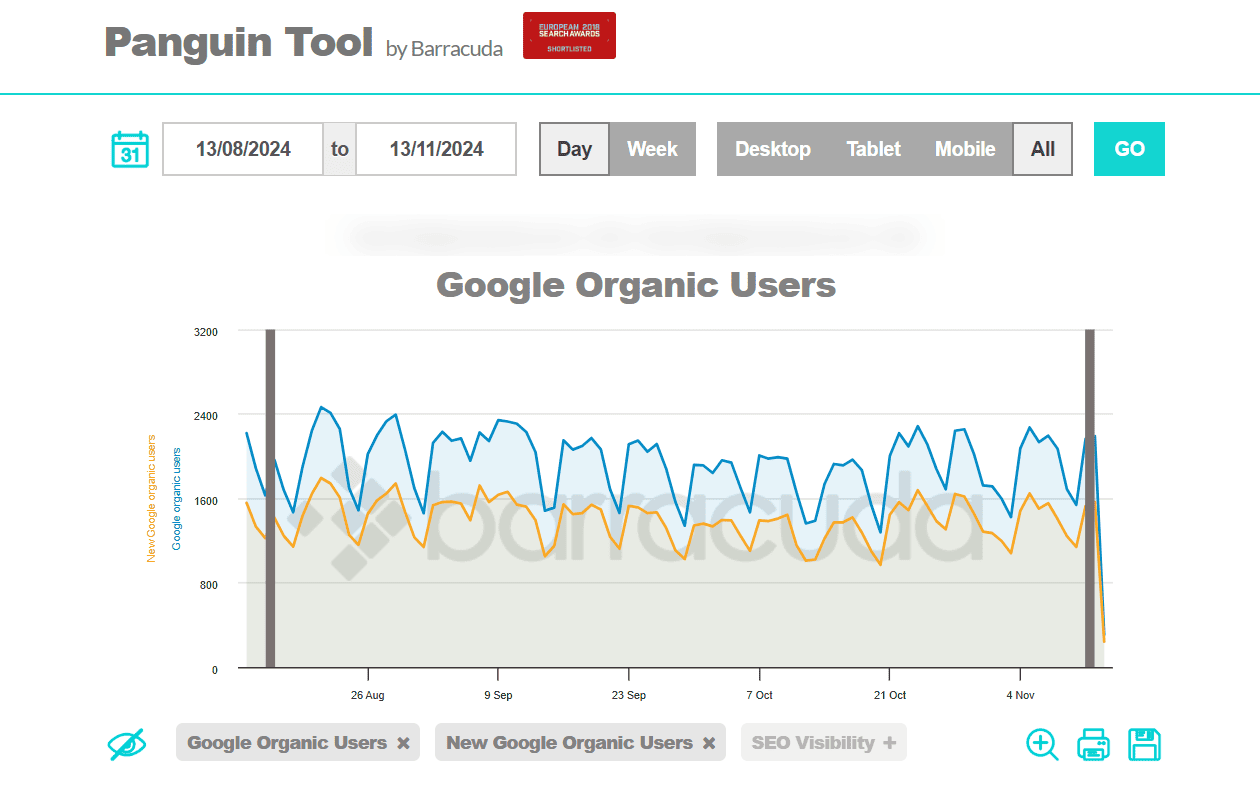
Task: Filter by Desktop devices
Action: (772, 149)
